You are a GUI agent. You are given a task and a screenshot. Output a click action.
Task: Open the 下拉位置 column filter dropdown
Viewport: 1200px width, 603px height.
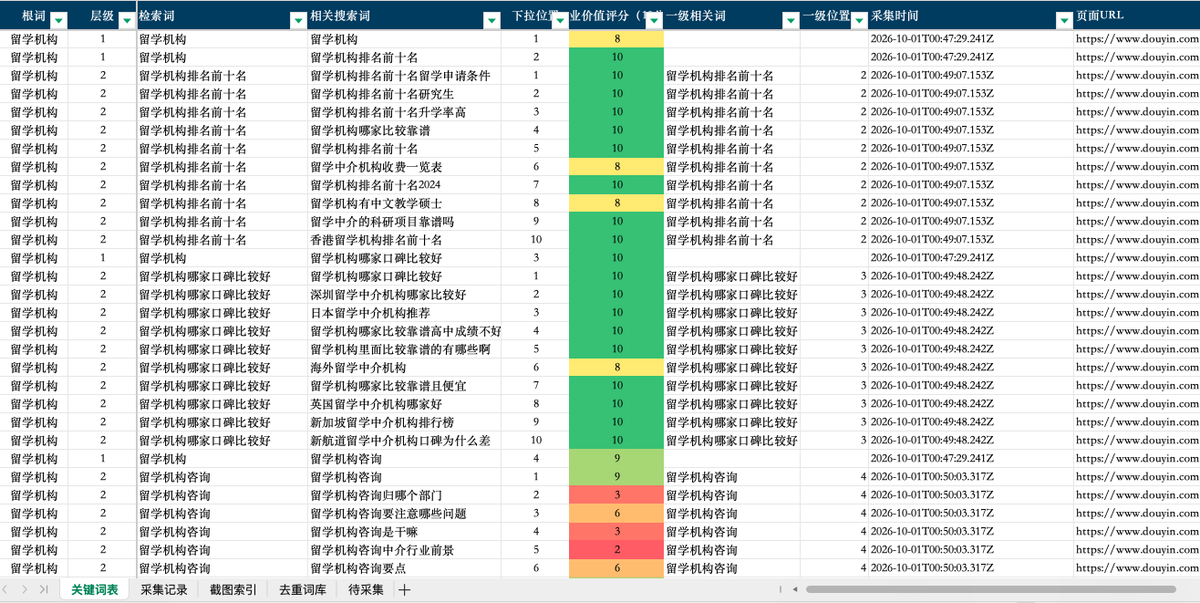pos(559,20)
